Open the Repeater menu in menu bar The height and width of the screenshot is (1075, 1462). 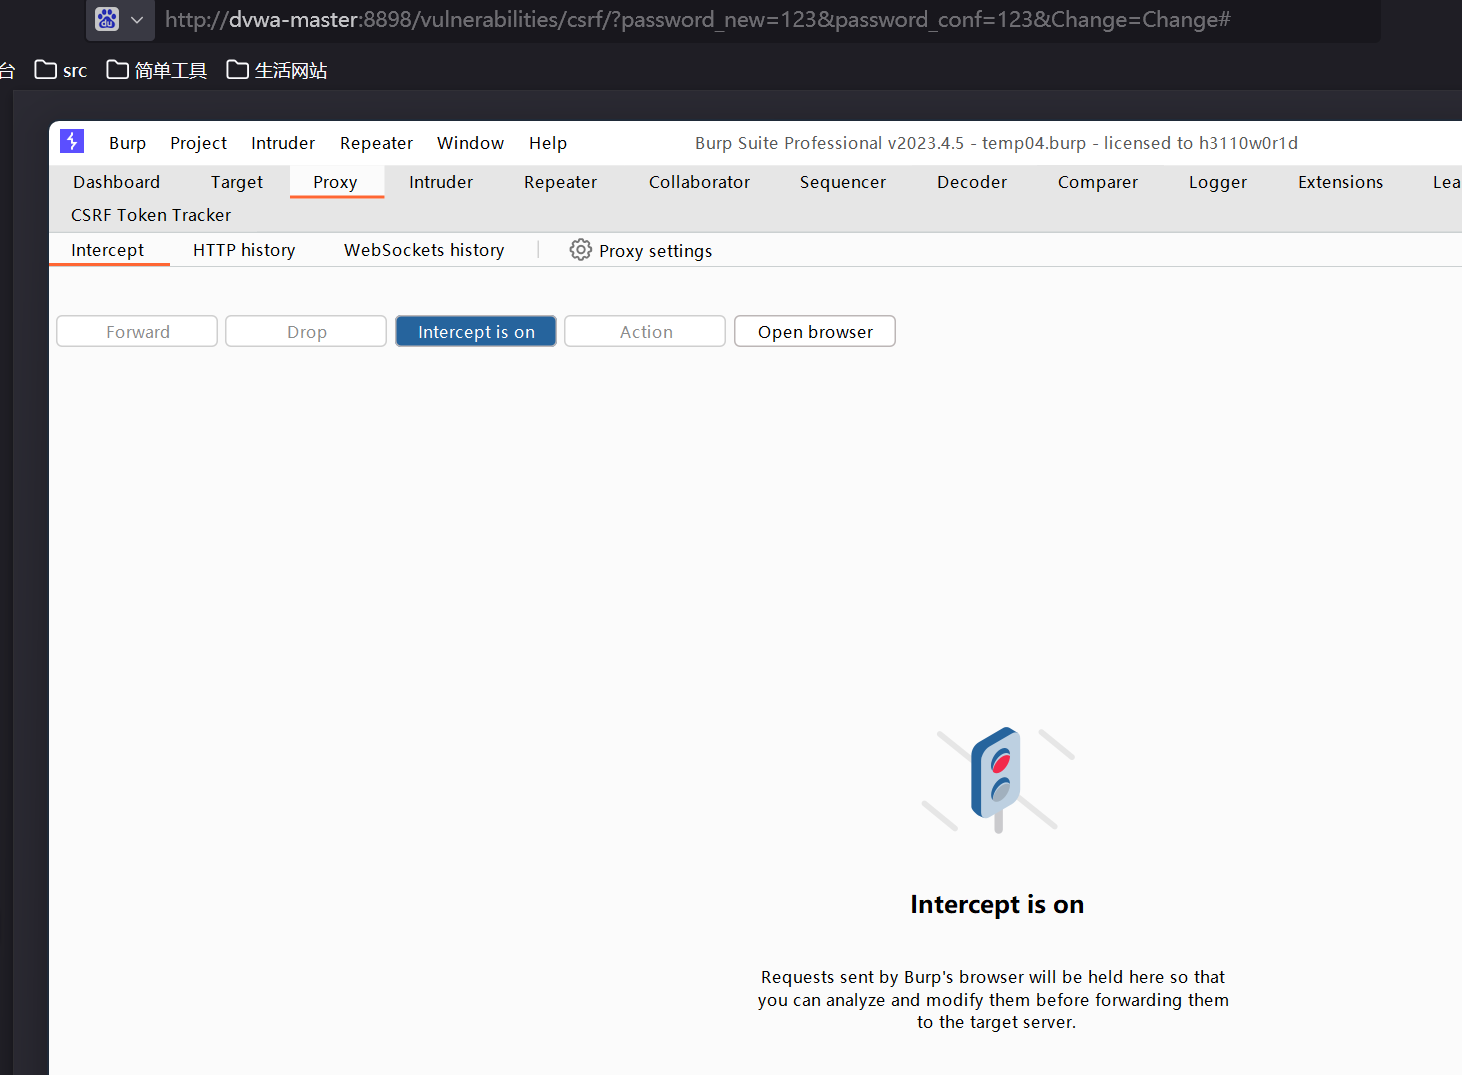tap(376, 143)
